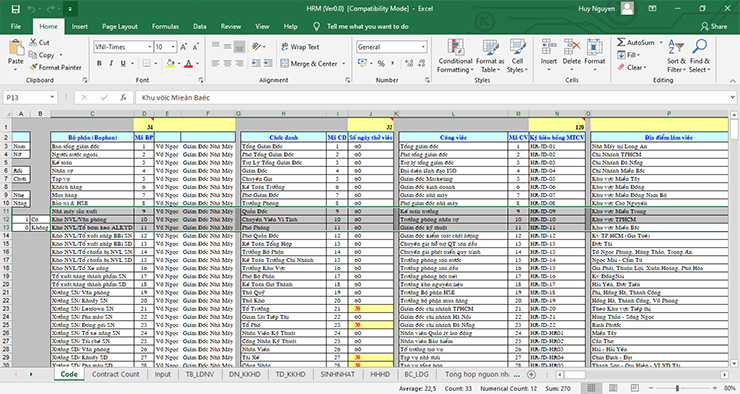
Task: Open the Fill dropdown in Editing group
Action: [x=630, y=55]
